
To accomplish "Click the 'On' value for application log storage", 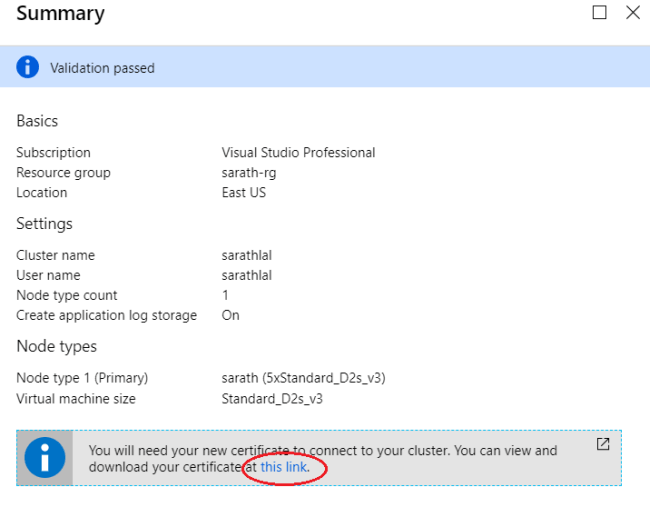I will [x=230, y=315].
